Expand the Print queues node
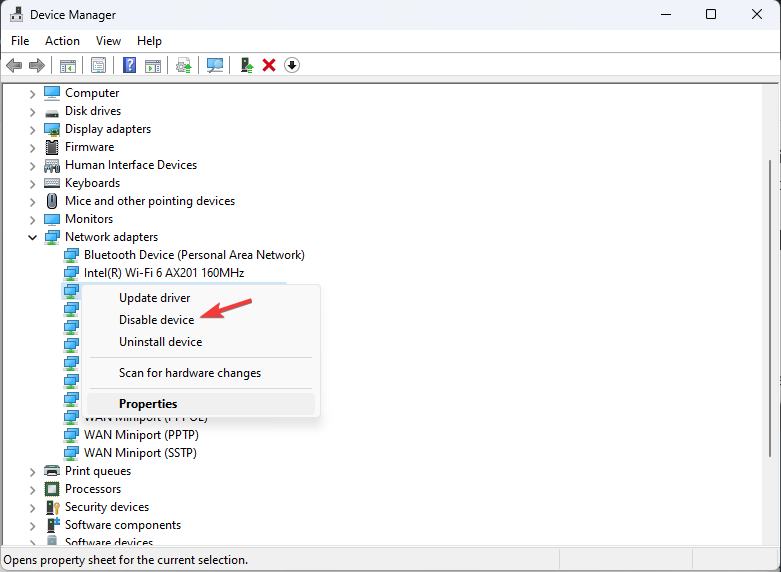 point(32,471)
